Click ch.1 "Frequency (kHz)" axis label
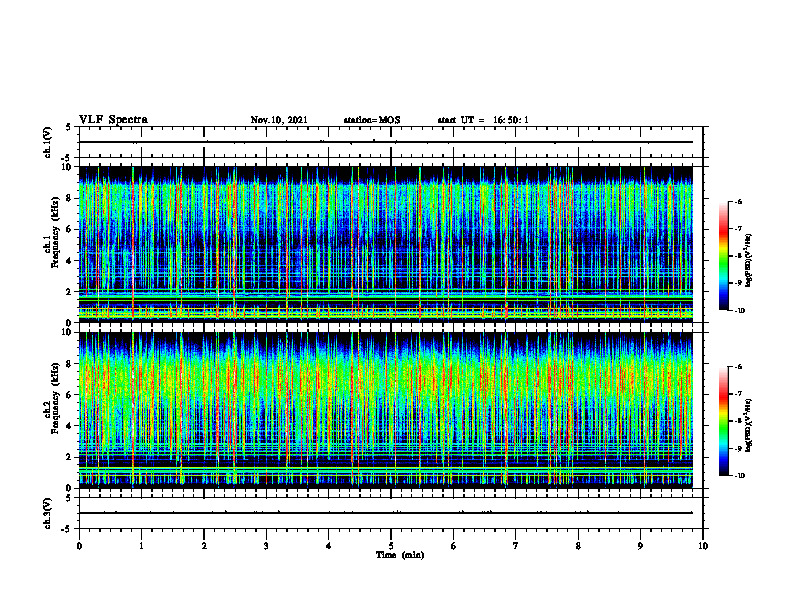Screen dimensions: 792x612 55,234
